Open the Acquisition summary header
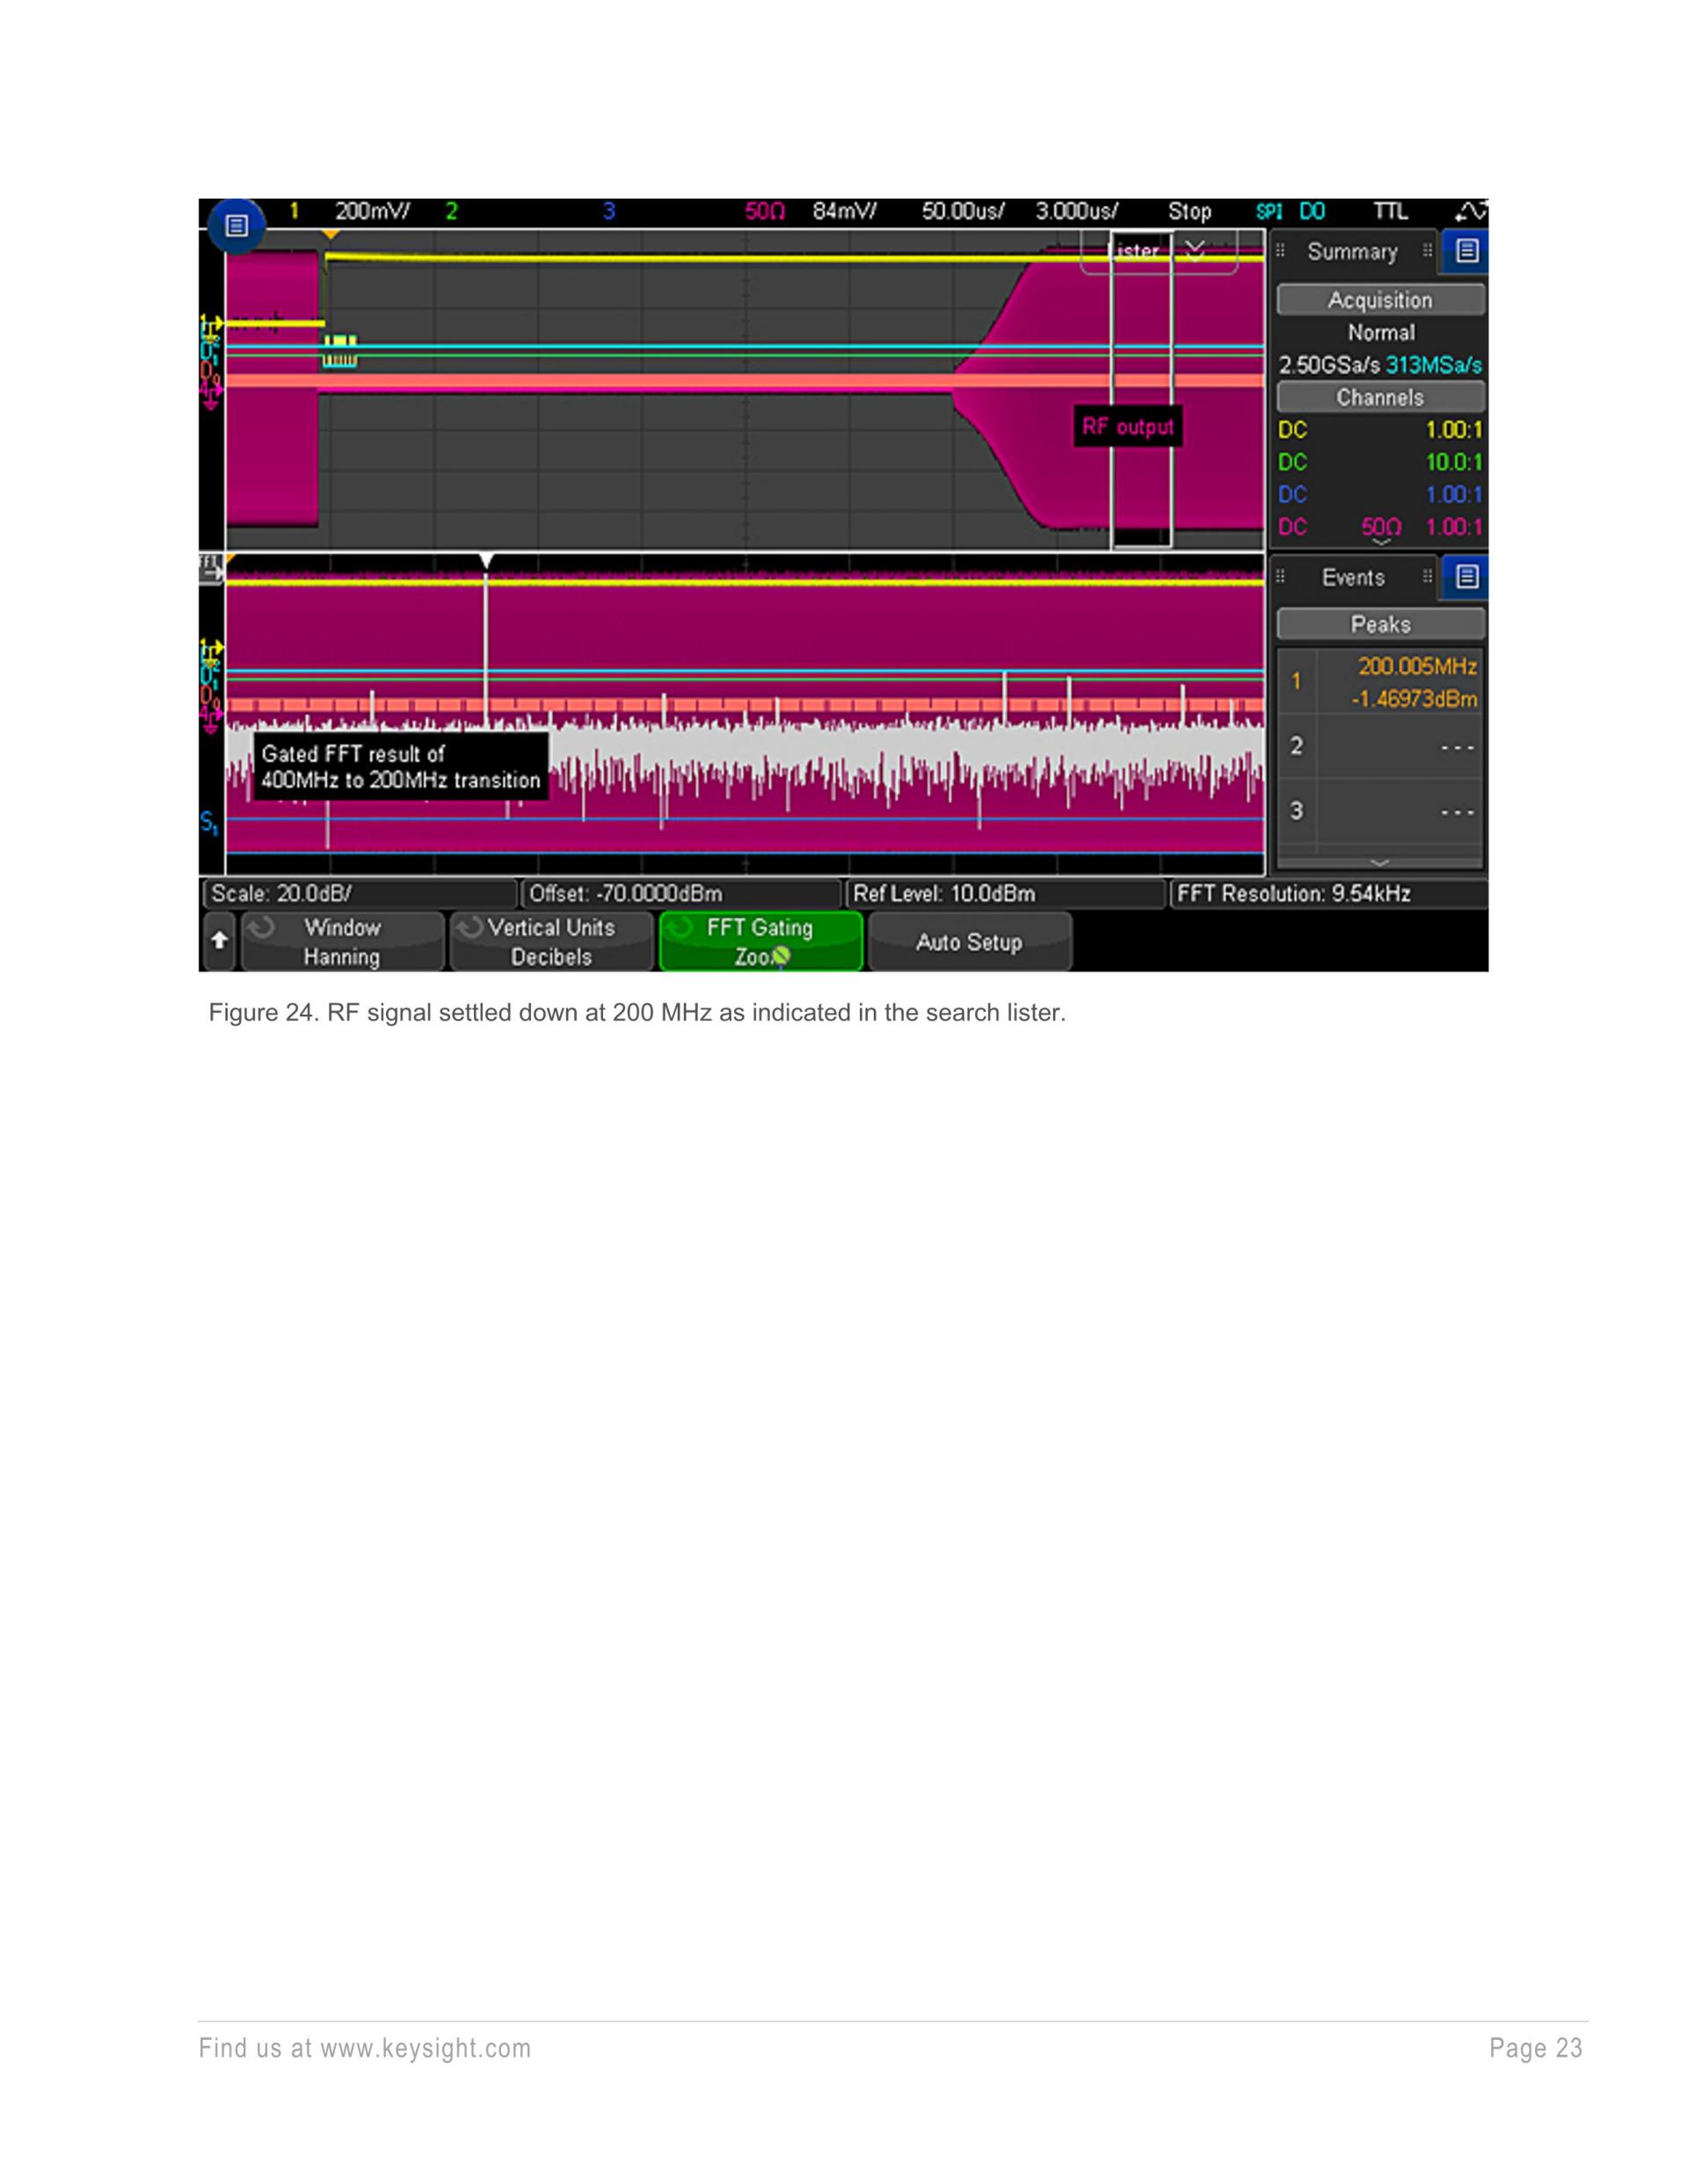Image resolution: width=1688 pixels, height=2184 pixels. [x=1380, y=300]
